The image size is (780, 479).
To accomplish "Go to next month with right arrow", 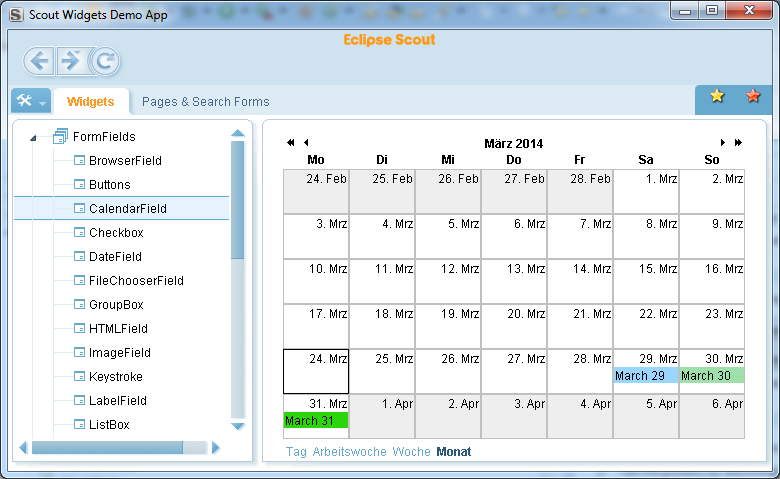I will (722, 143).
